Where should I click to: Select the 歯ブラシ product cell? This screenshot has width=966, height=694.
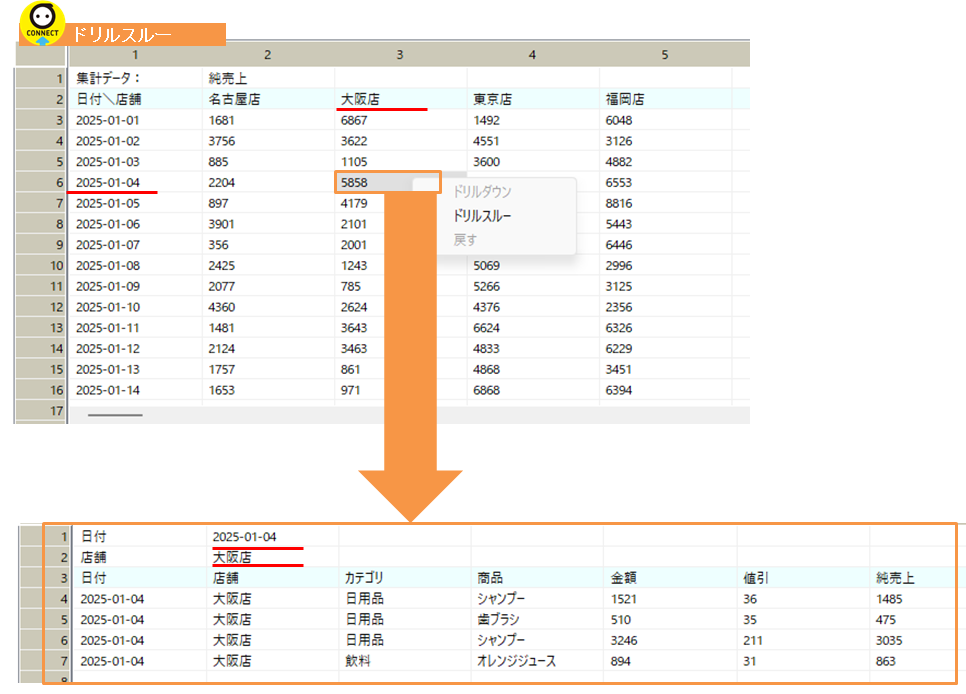click(x=537, y=619)
